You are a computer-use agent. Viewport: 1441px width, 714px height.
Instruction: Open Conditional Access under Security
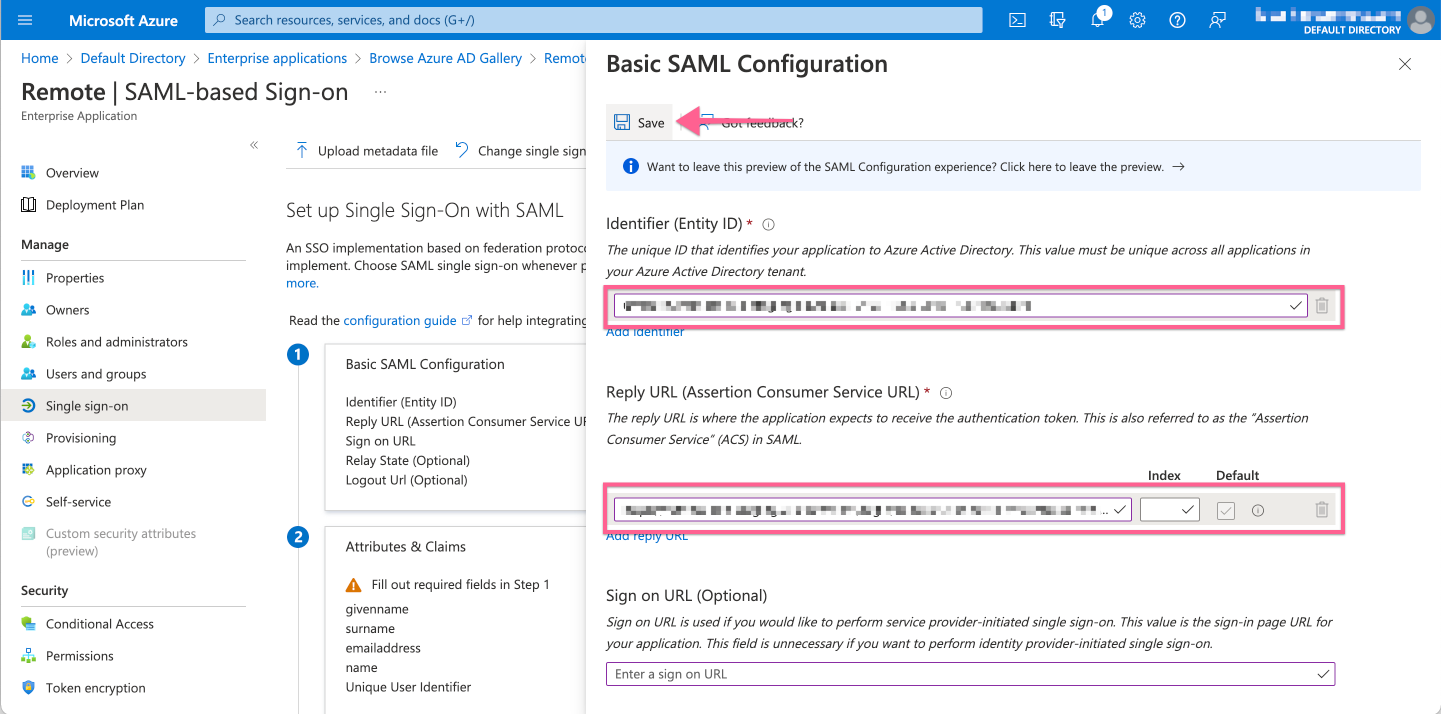(99, 623)
